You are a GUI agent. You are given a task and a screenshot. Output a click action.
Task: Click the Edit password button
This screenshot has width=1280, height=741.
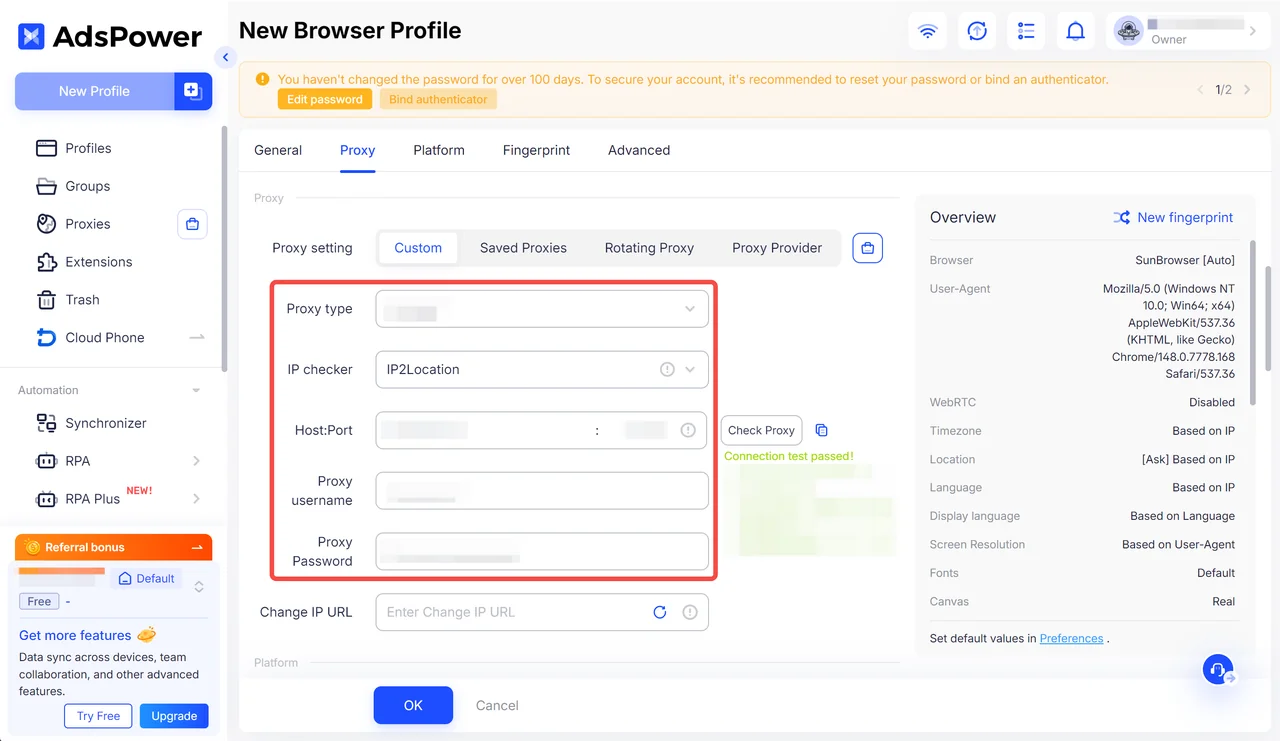[x=325, y=99]
